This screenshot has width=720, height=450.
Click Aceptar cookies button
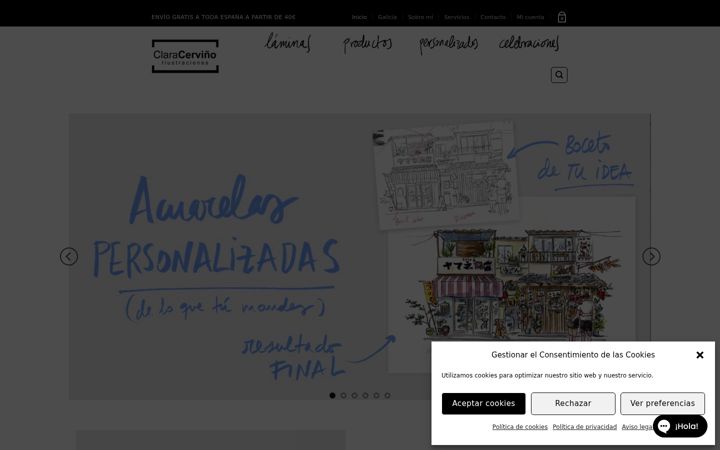tap(484, 403)
